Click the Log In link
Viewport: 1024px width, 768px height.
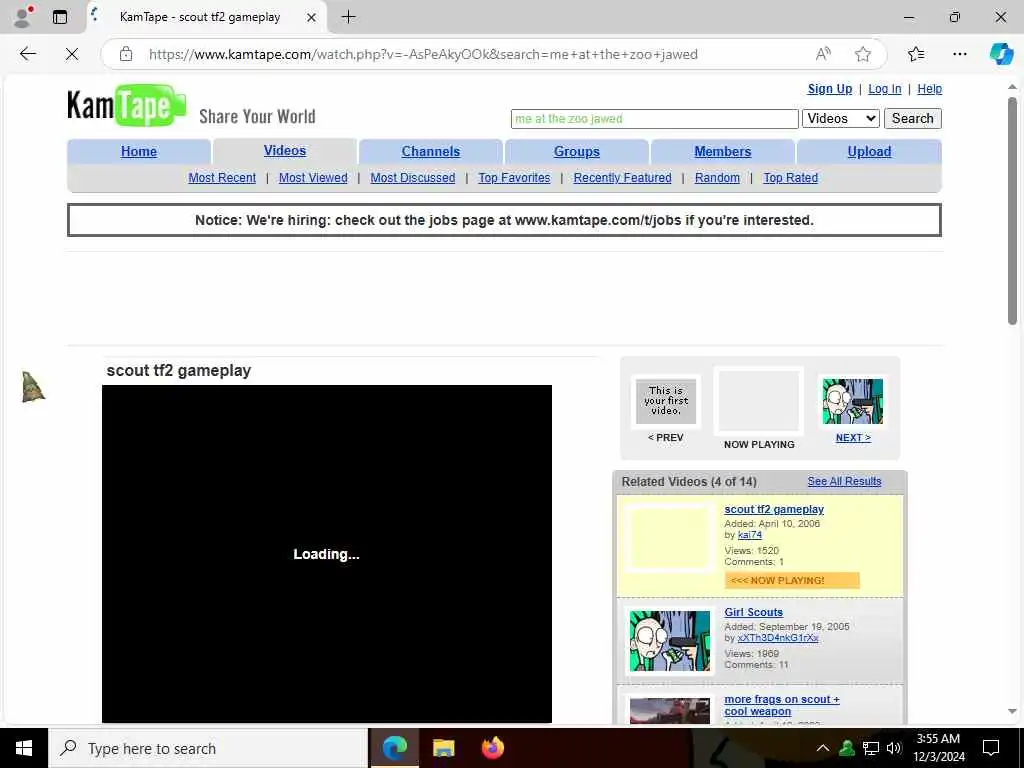pyautogui.click(x=884, y=89)
